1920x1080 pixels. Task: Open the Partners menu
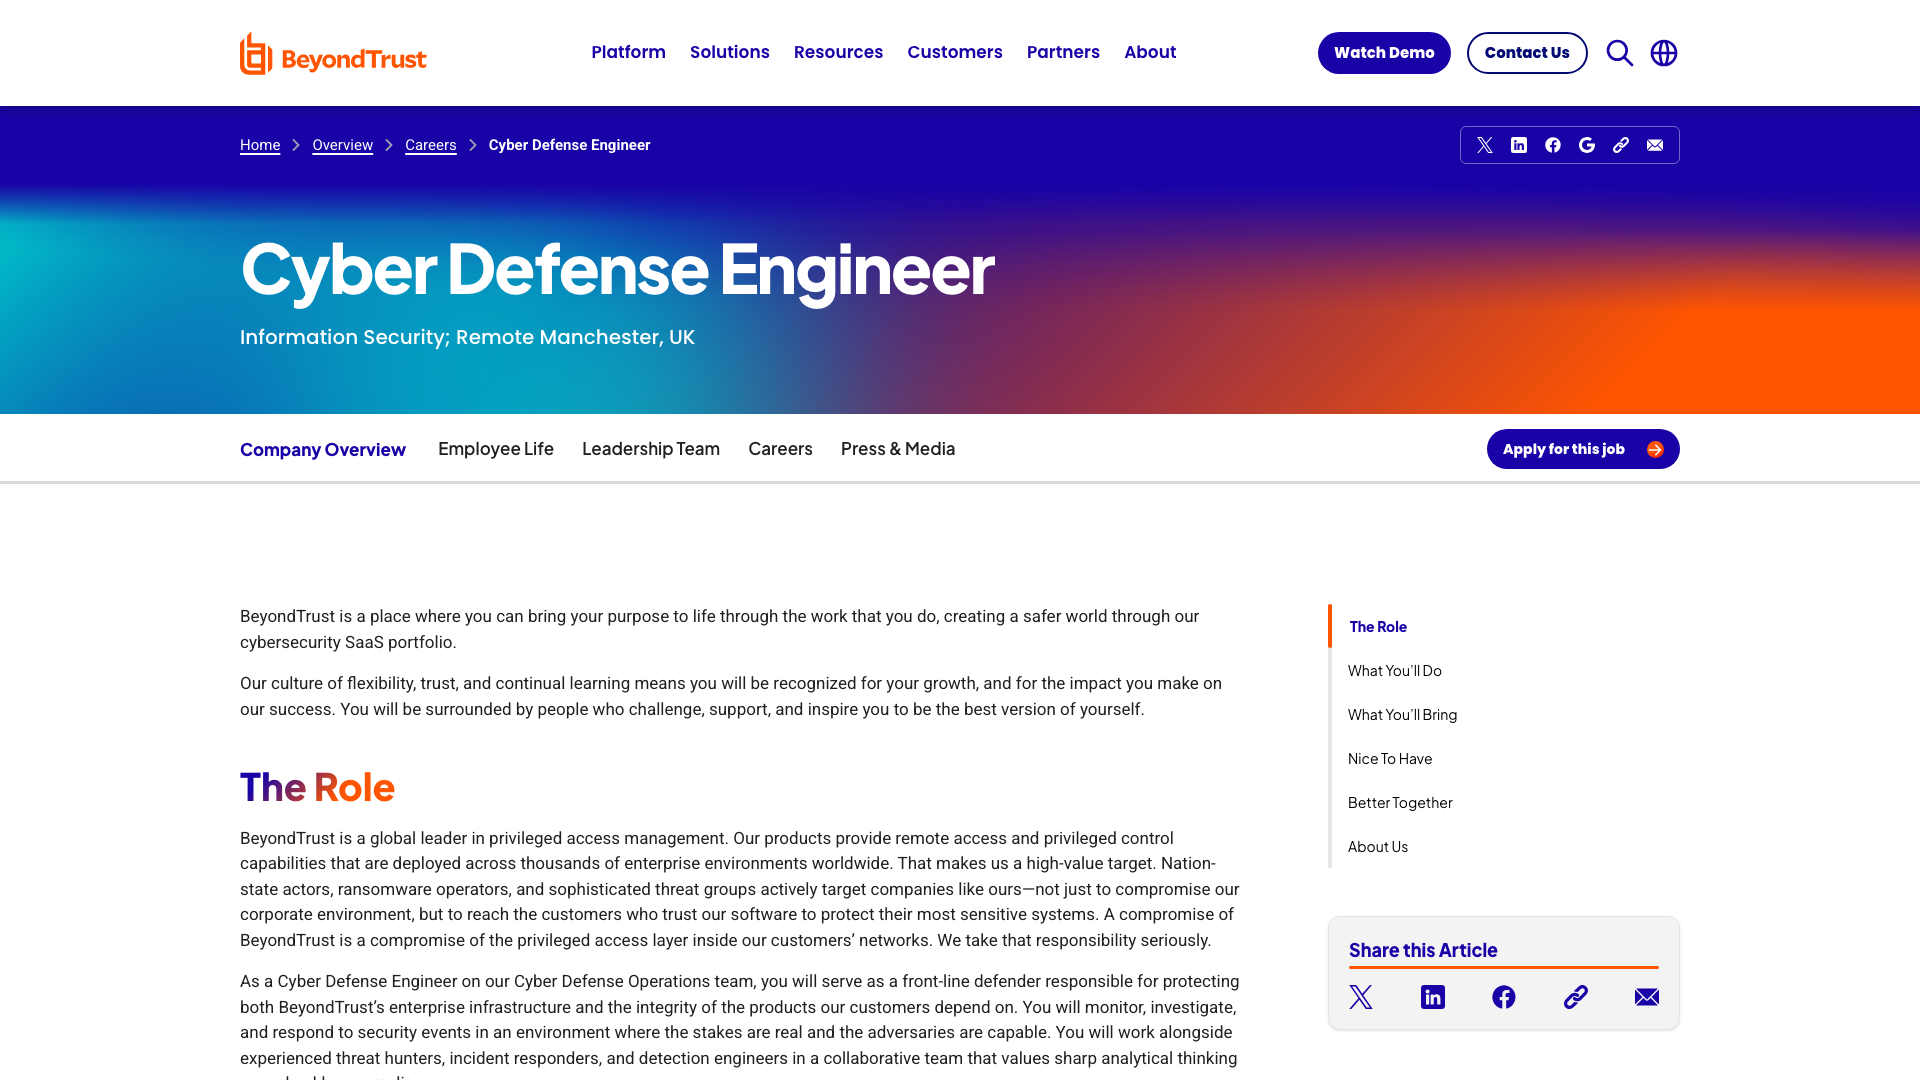tap(1063, 52)
